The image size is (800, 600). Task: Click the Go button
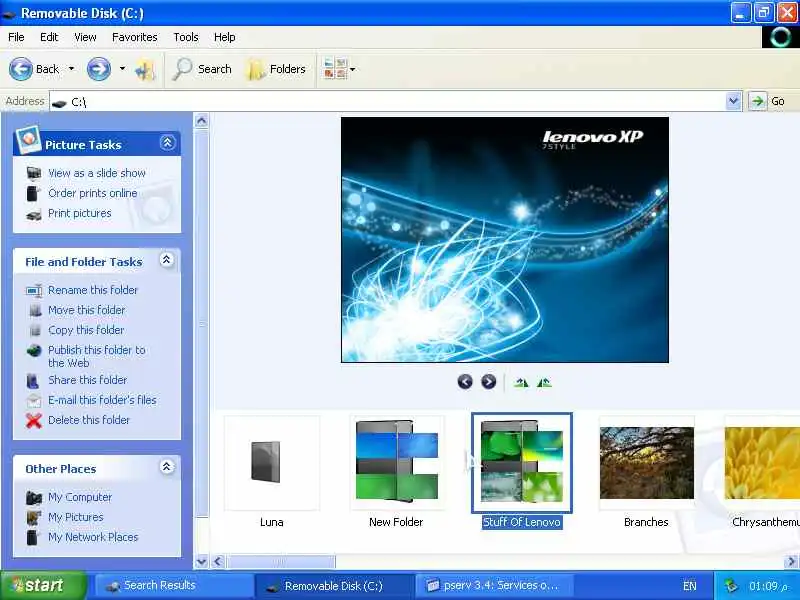tap(767, 101)
